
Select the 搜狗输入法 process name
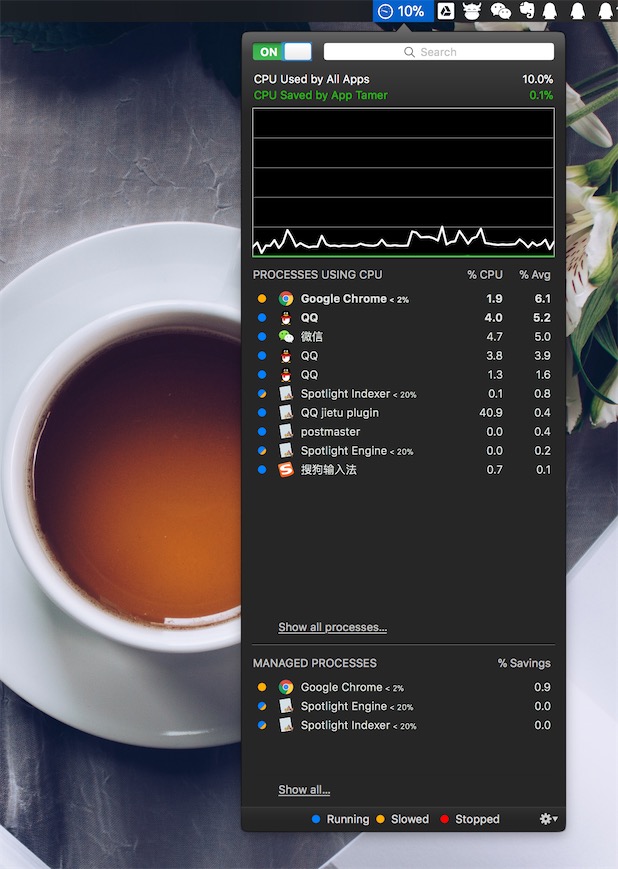(329, 469)
